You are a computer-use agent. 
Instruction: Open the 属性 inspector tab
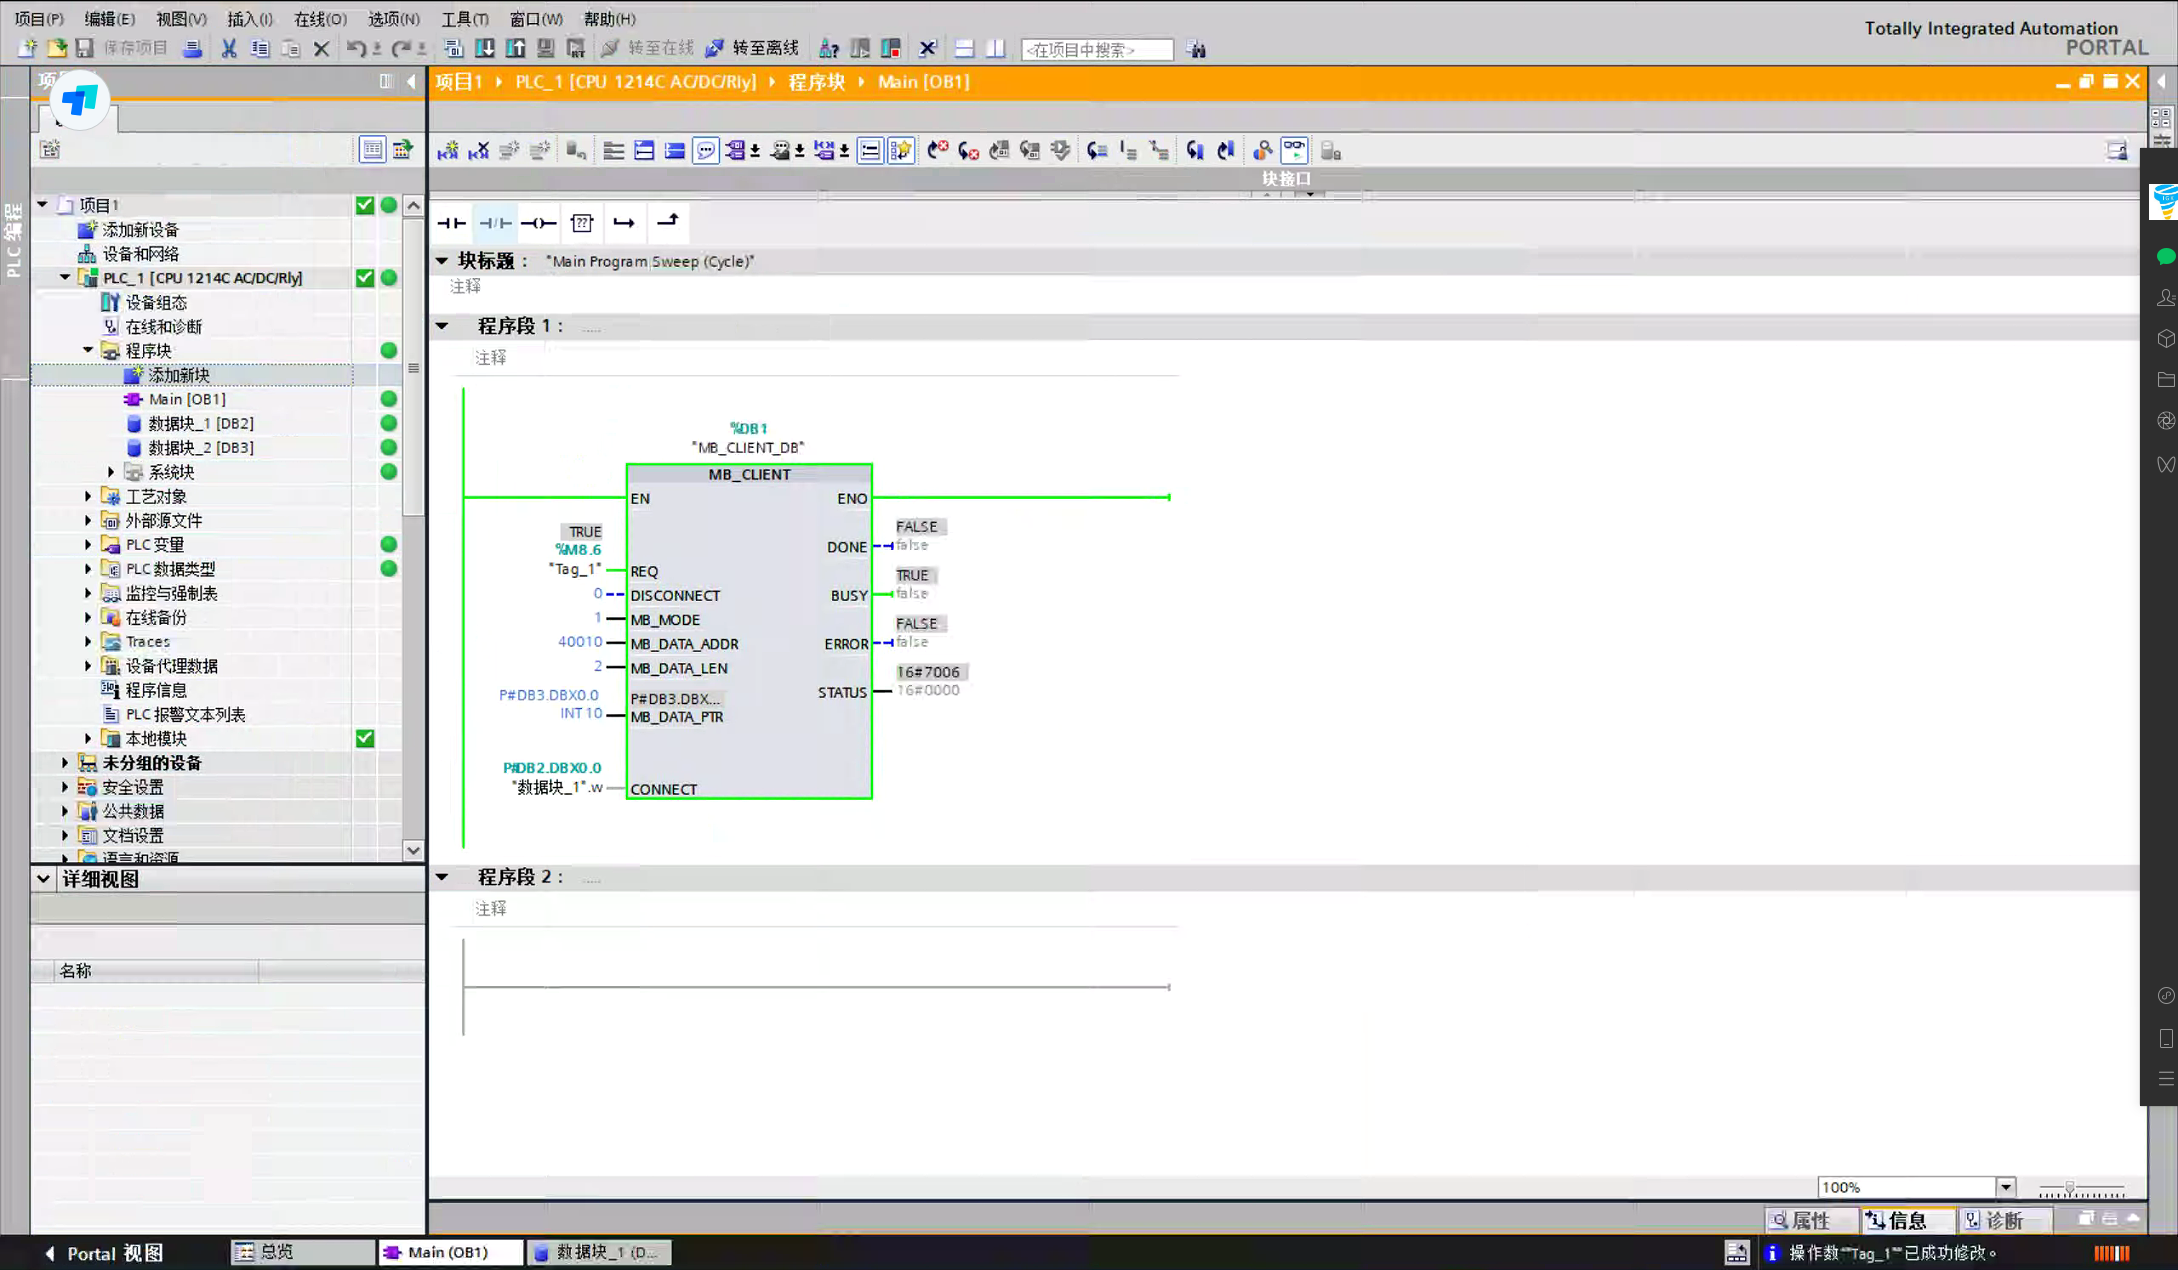pos(1811,1220)
